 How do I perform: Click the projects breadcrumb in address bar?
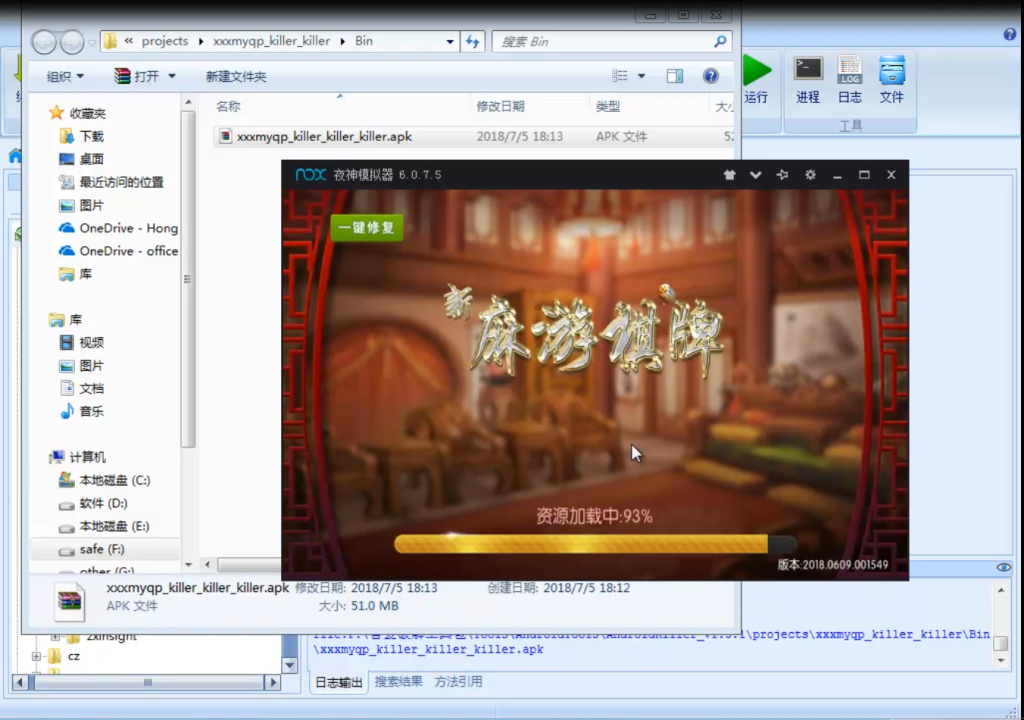click(x=165, y=41)
